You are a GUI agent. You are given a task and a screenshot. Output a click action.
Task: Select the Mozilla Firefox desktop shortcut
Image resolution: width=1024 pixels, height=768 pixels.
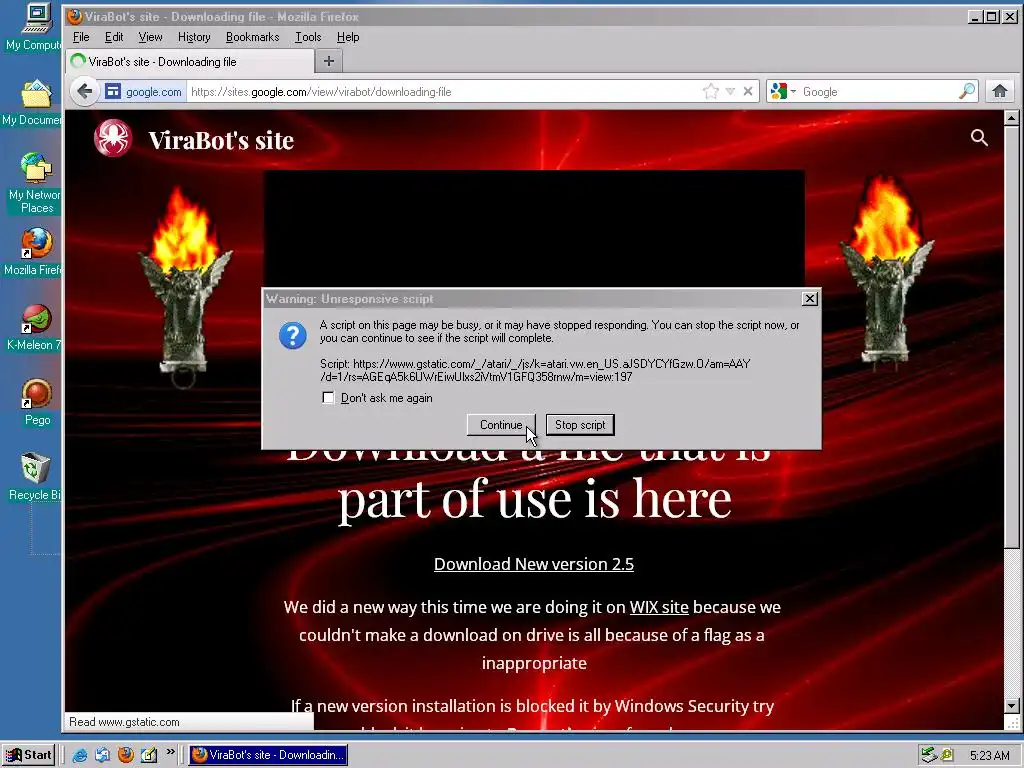coord(36,252)
